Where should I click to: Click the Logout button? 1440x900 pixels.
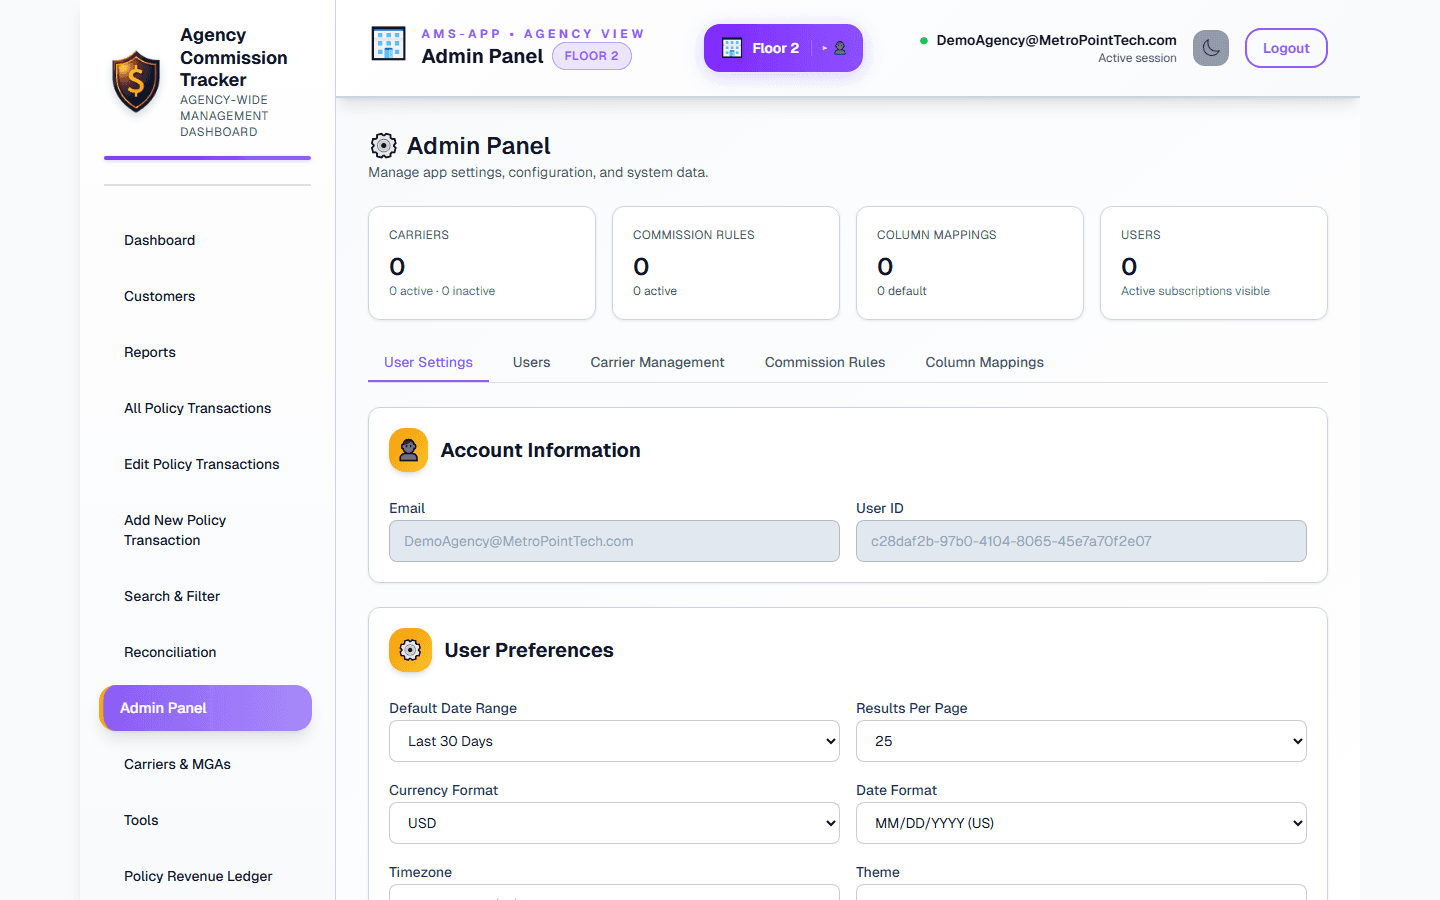[1286, 47]
